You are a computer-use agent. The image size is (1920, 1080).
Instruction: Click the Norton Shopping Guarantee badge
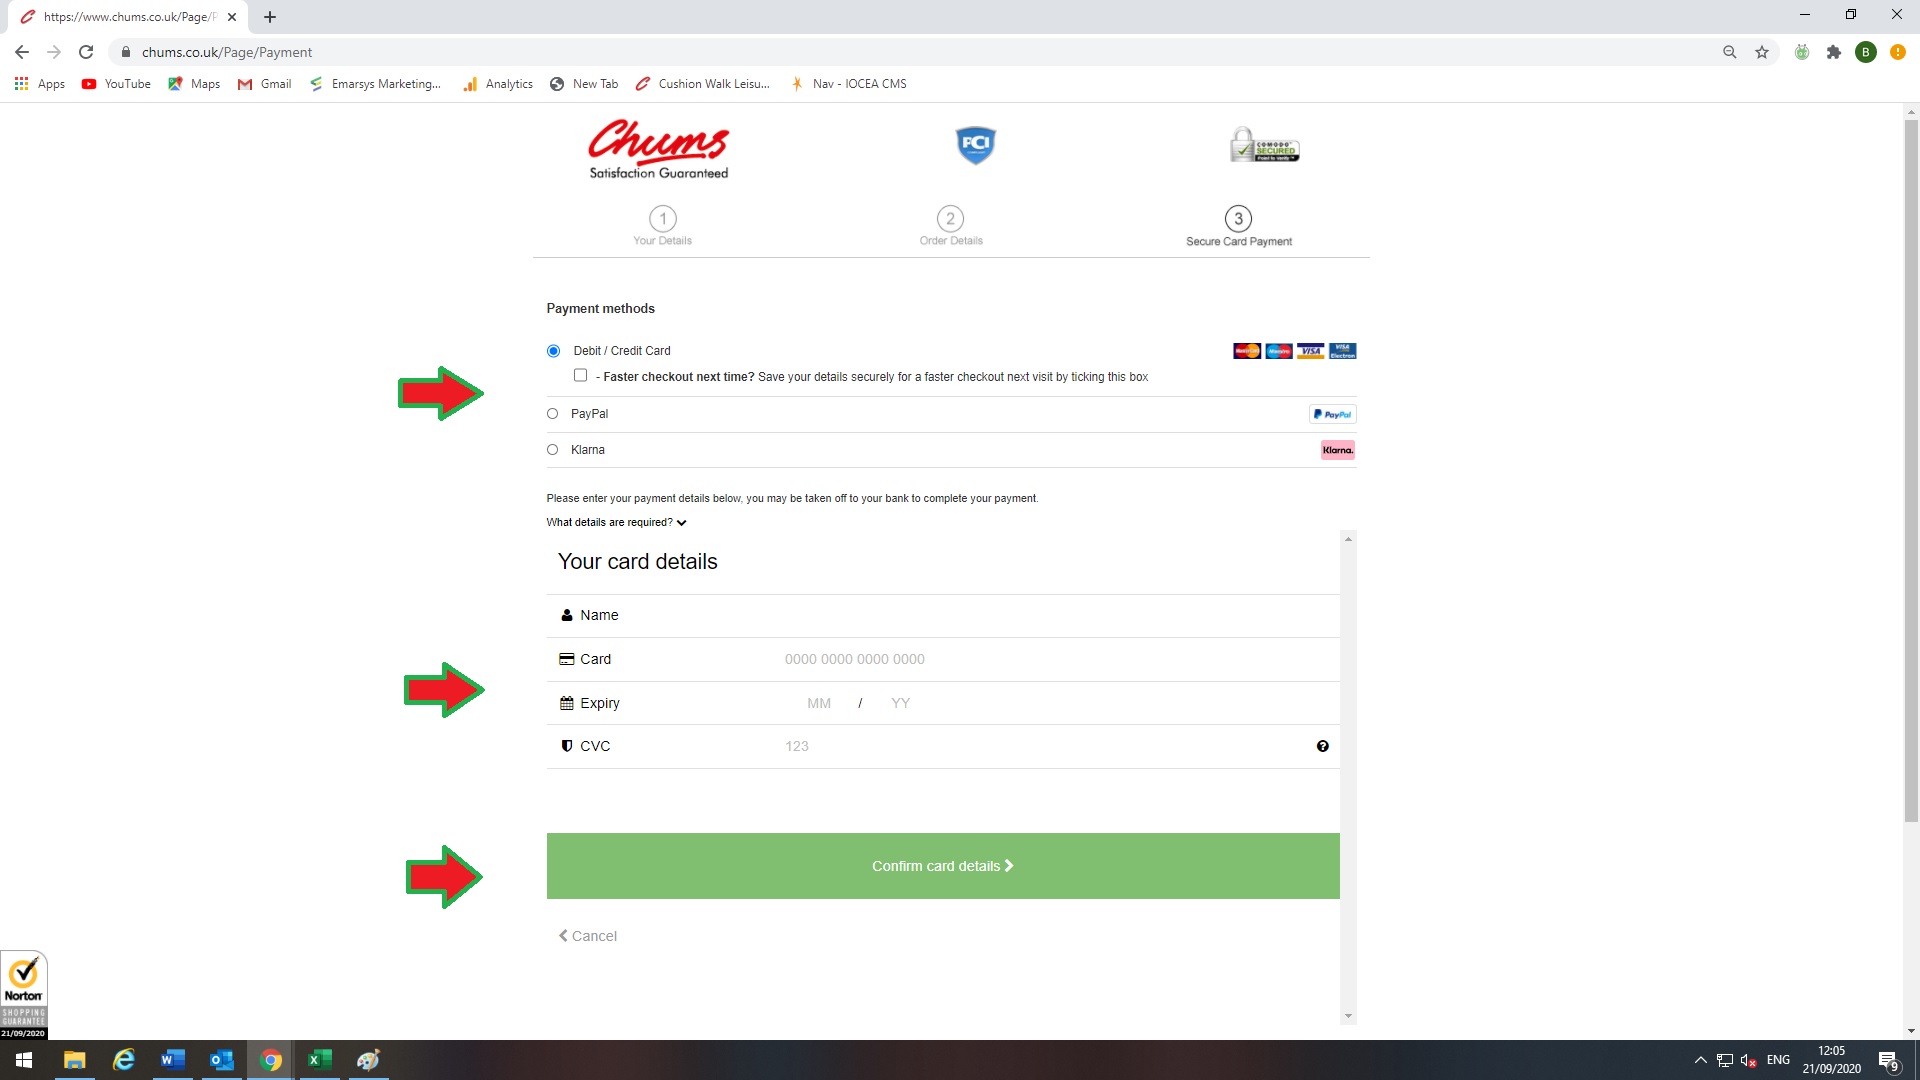point(24,995)
